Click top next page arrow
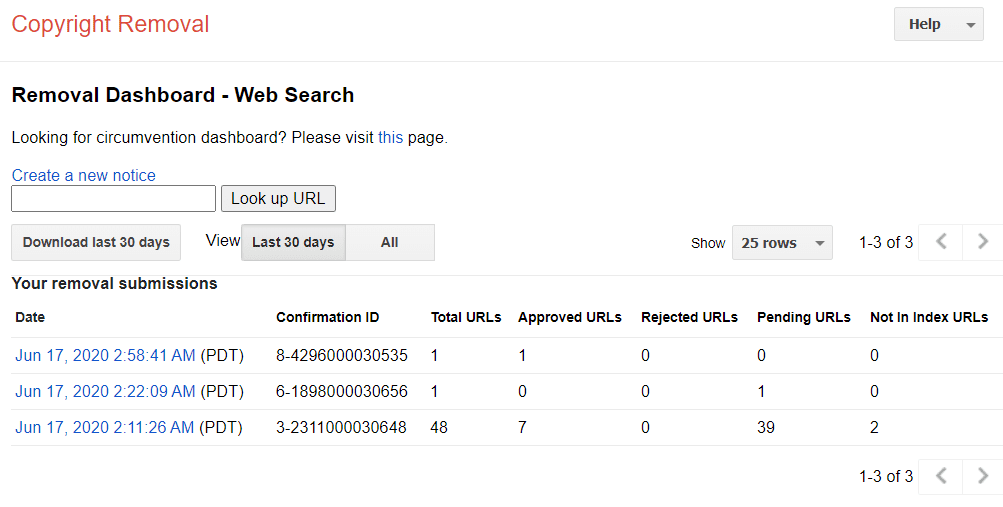Viewport: 1003px width, 507px height. point(982,242)
